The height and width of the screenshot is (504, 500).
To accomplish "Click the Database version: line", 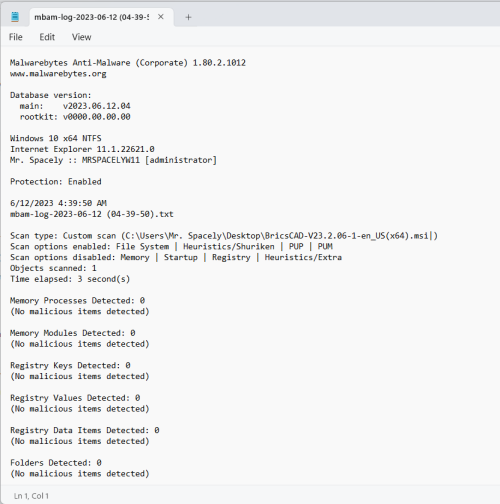I will [x=51, y=95].
